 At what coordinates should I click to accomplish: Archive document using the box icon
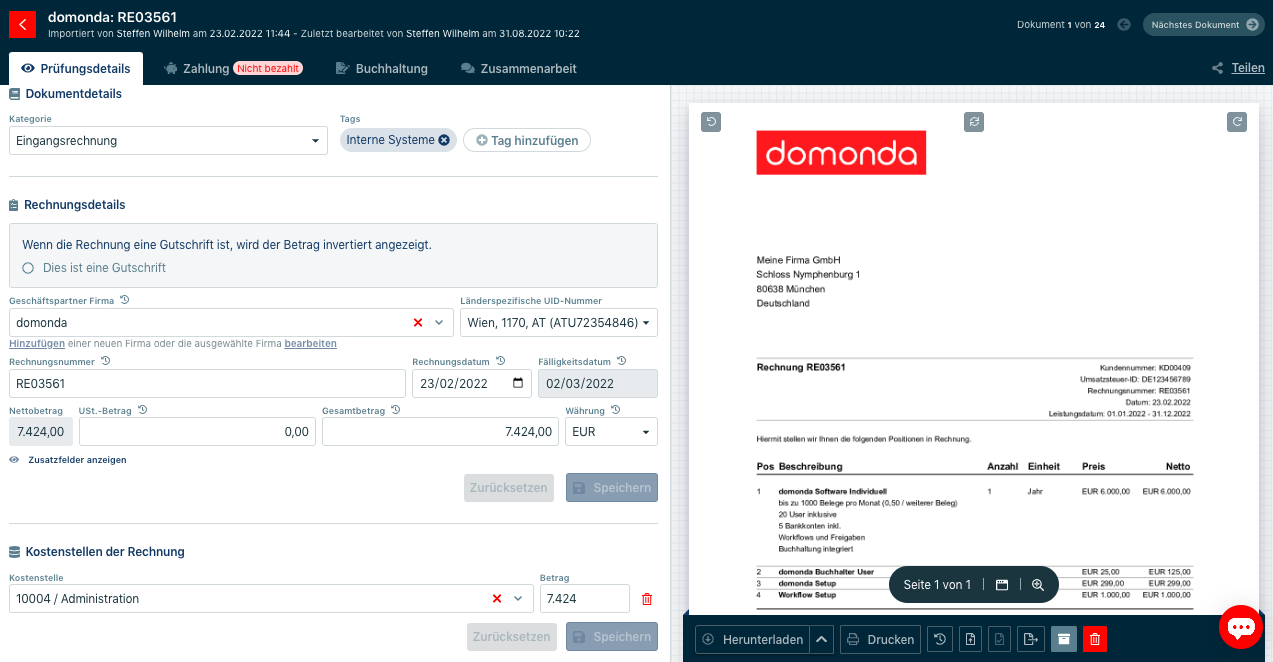coord(1064,639)
